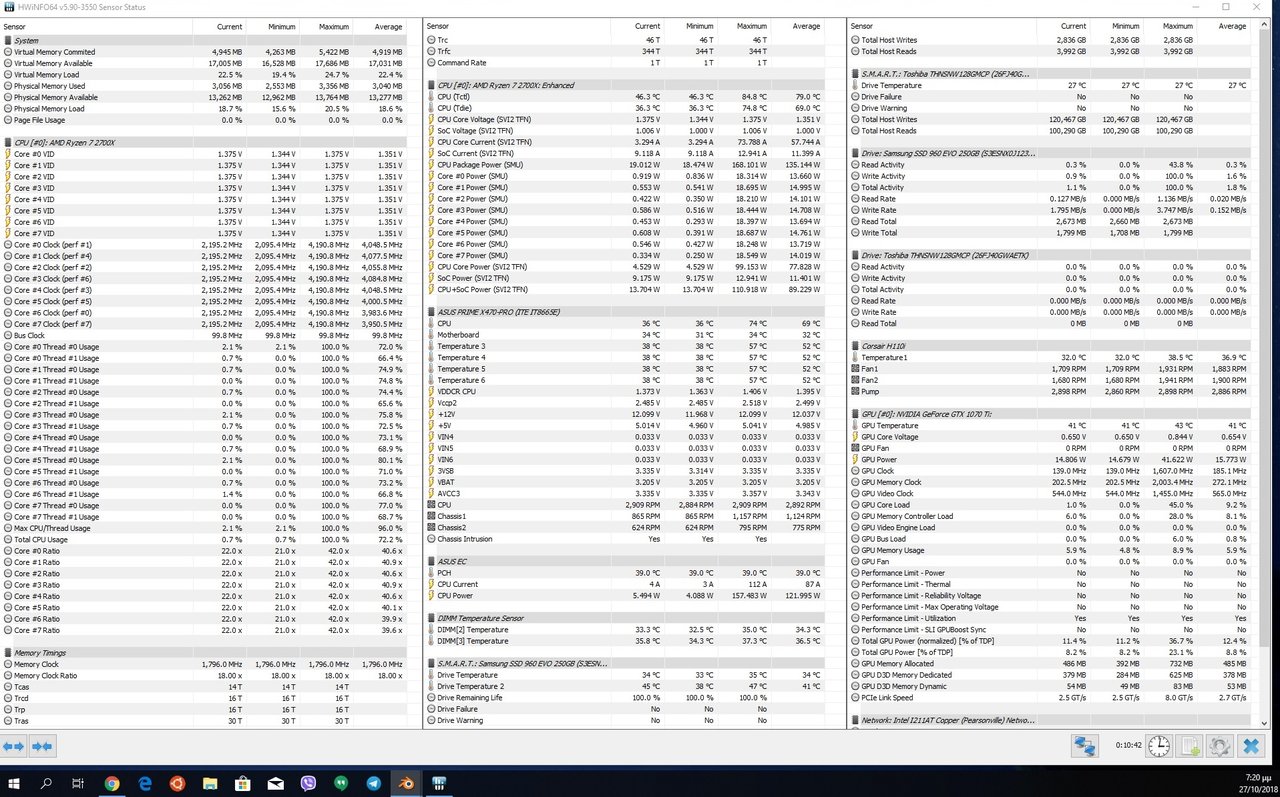Click the GPU Memory Clock row
The image size is (1280, 797).
point(1049,482)
